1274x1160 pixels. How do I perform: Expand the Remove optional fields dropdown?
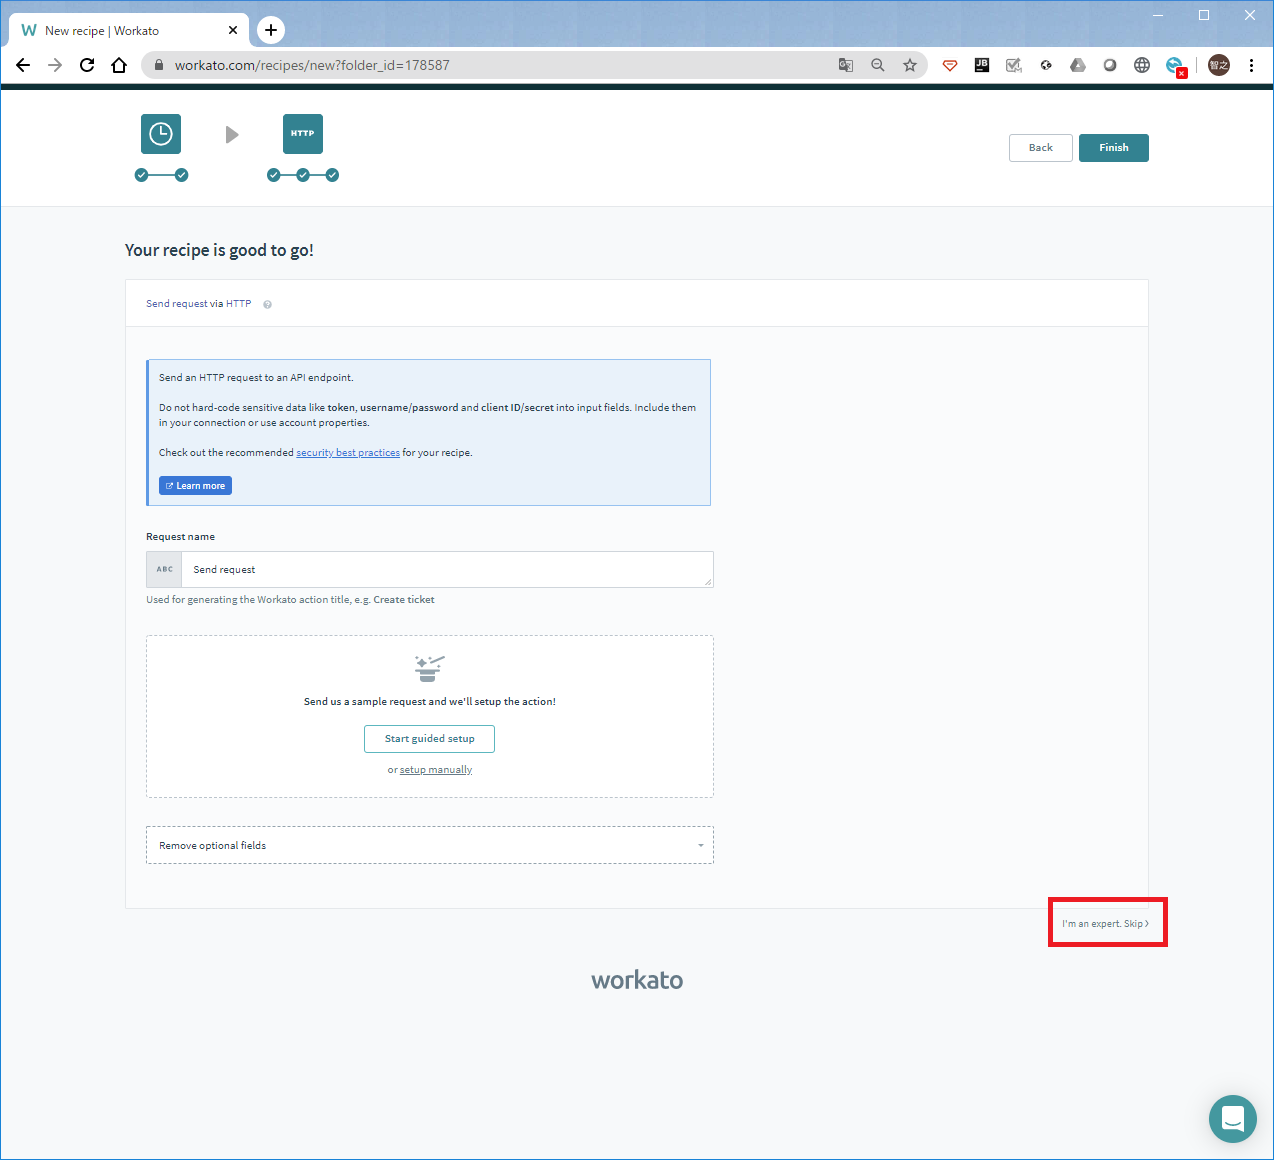click(430, 845)
